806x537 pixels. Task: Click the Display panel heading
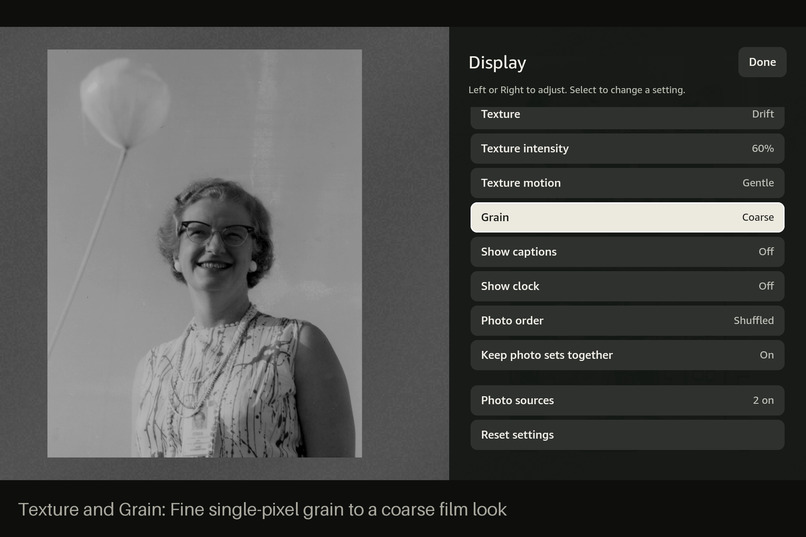pos(497,63)
